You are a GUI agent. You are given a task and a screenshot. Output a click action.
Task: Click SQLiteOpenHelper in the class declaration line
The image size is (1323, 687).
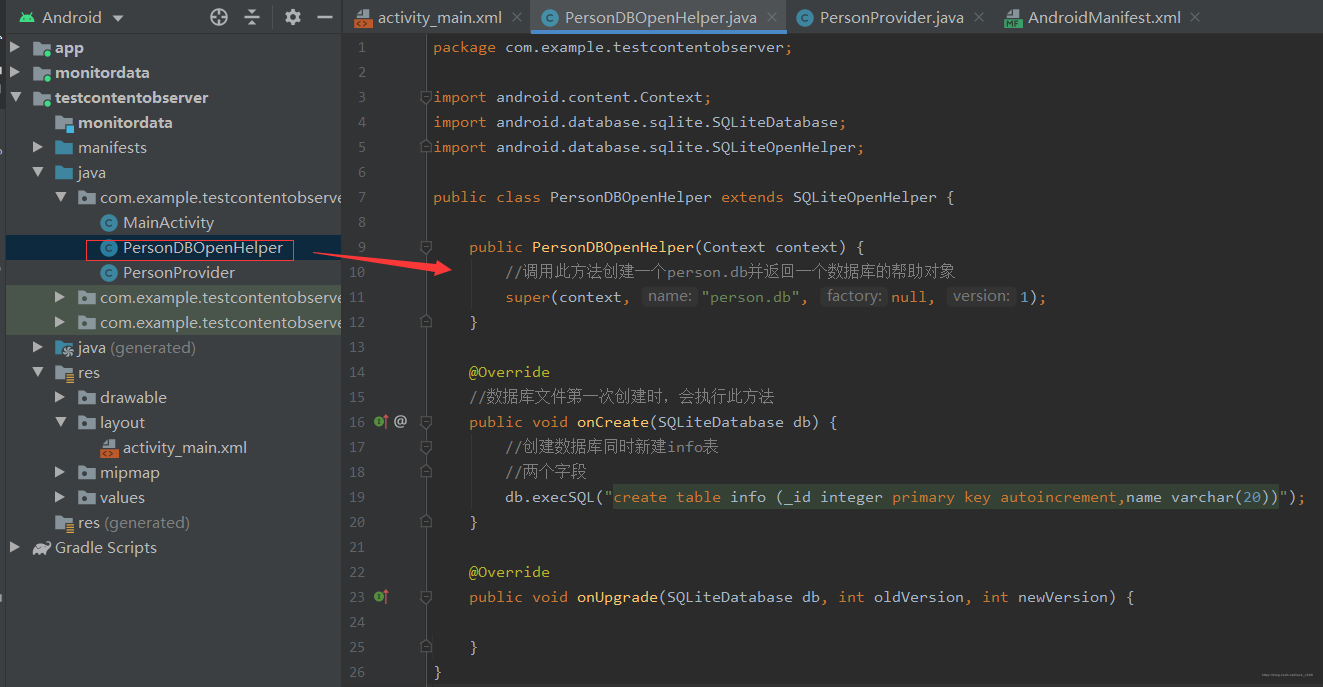point(865,197)
